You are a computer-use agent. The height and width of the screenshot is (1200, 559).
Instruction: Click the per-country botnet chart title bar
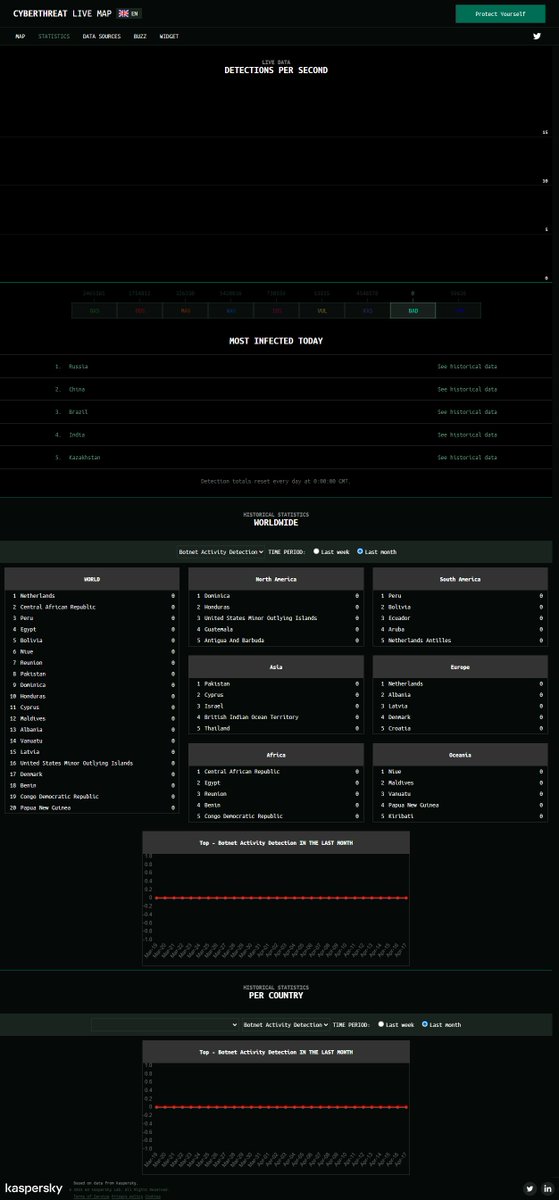pos(276,1052)
